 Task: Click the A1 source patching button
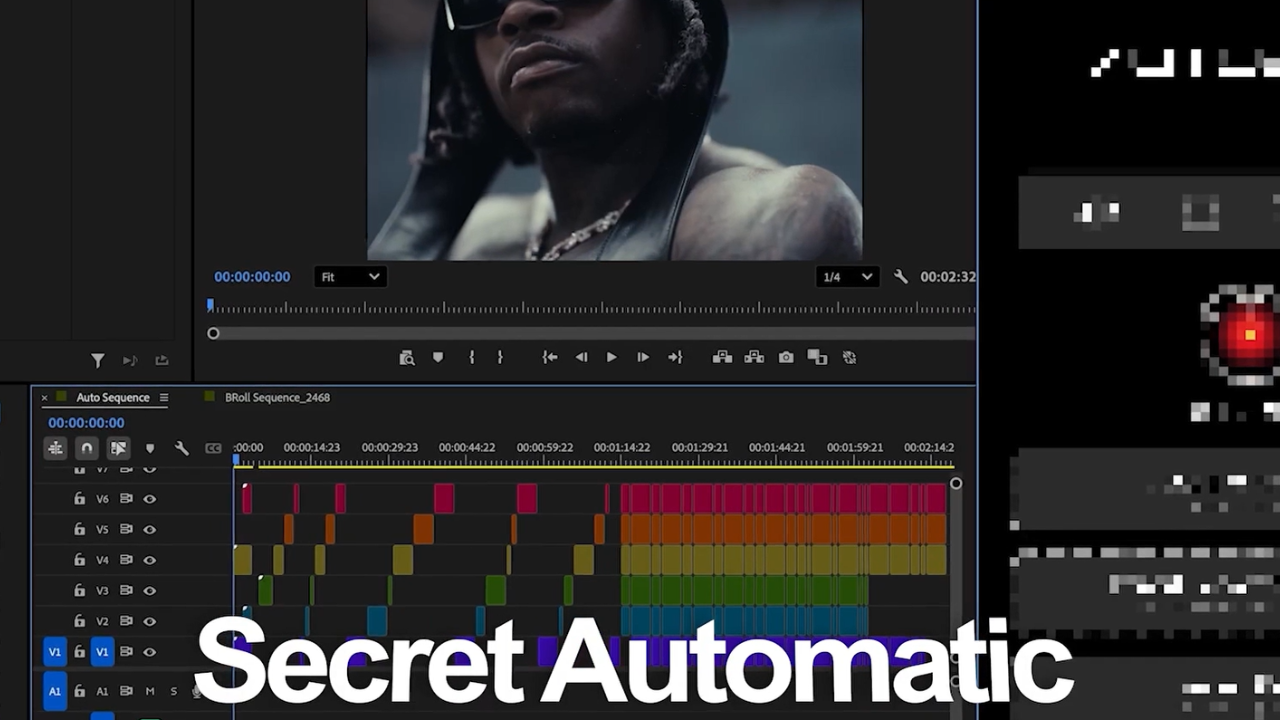click(x=55, y=691)
